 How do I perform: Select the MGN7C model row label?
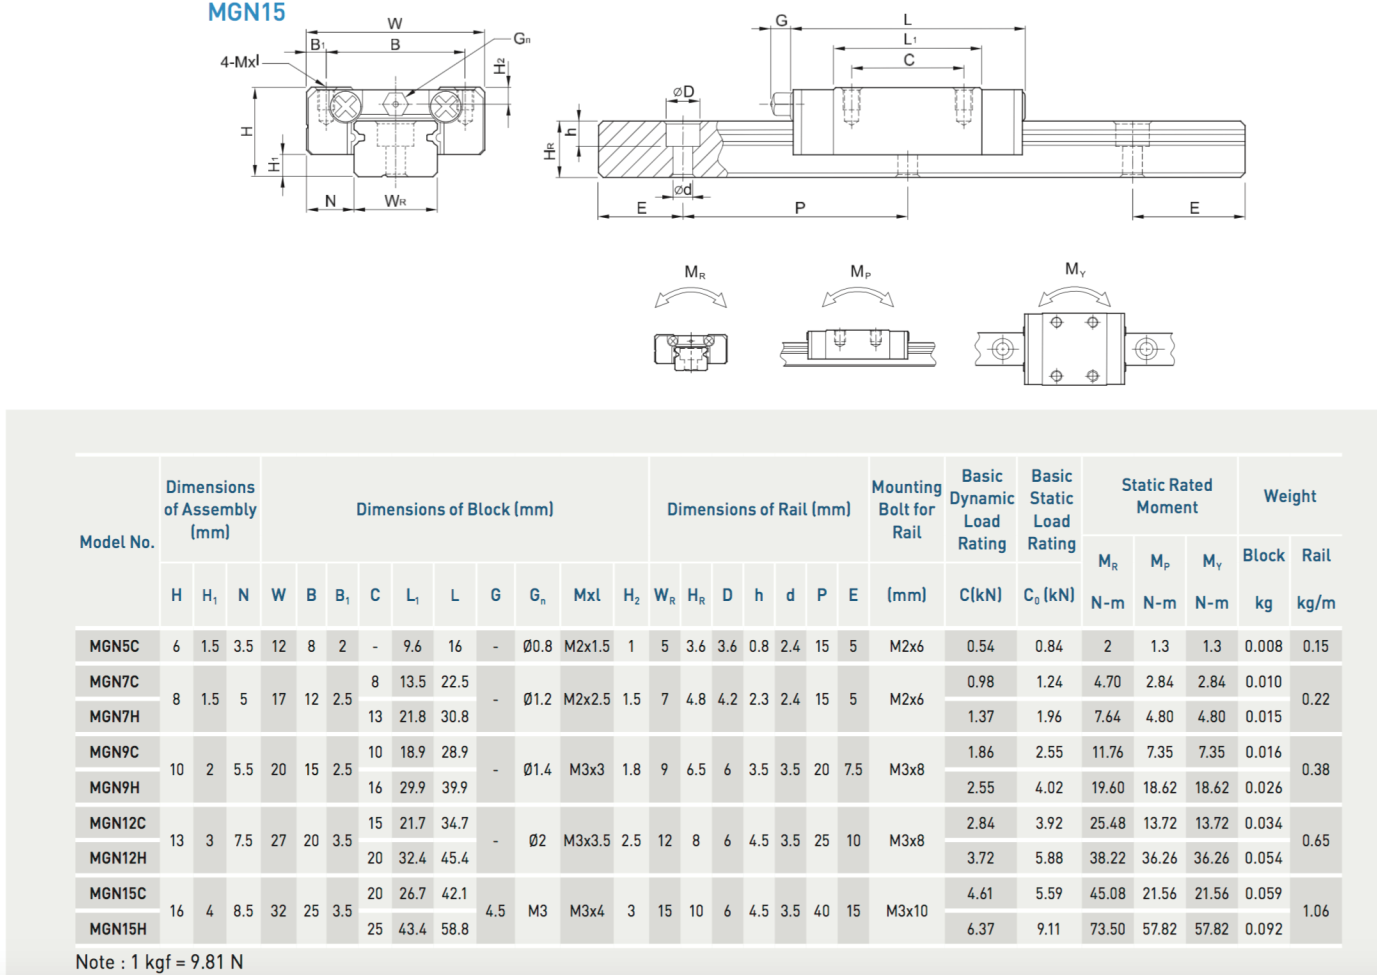pos(115,682)
